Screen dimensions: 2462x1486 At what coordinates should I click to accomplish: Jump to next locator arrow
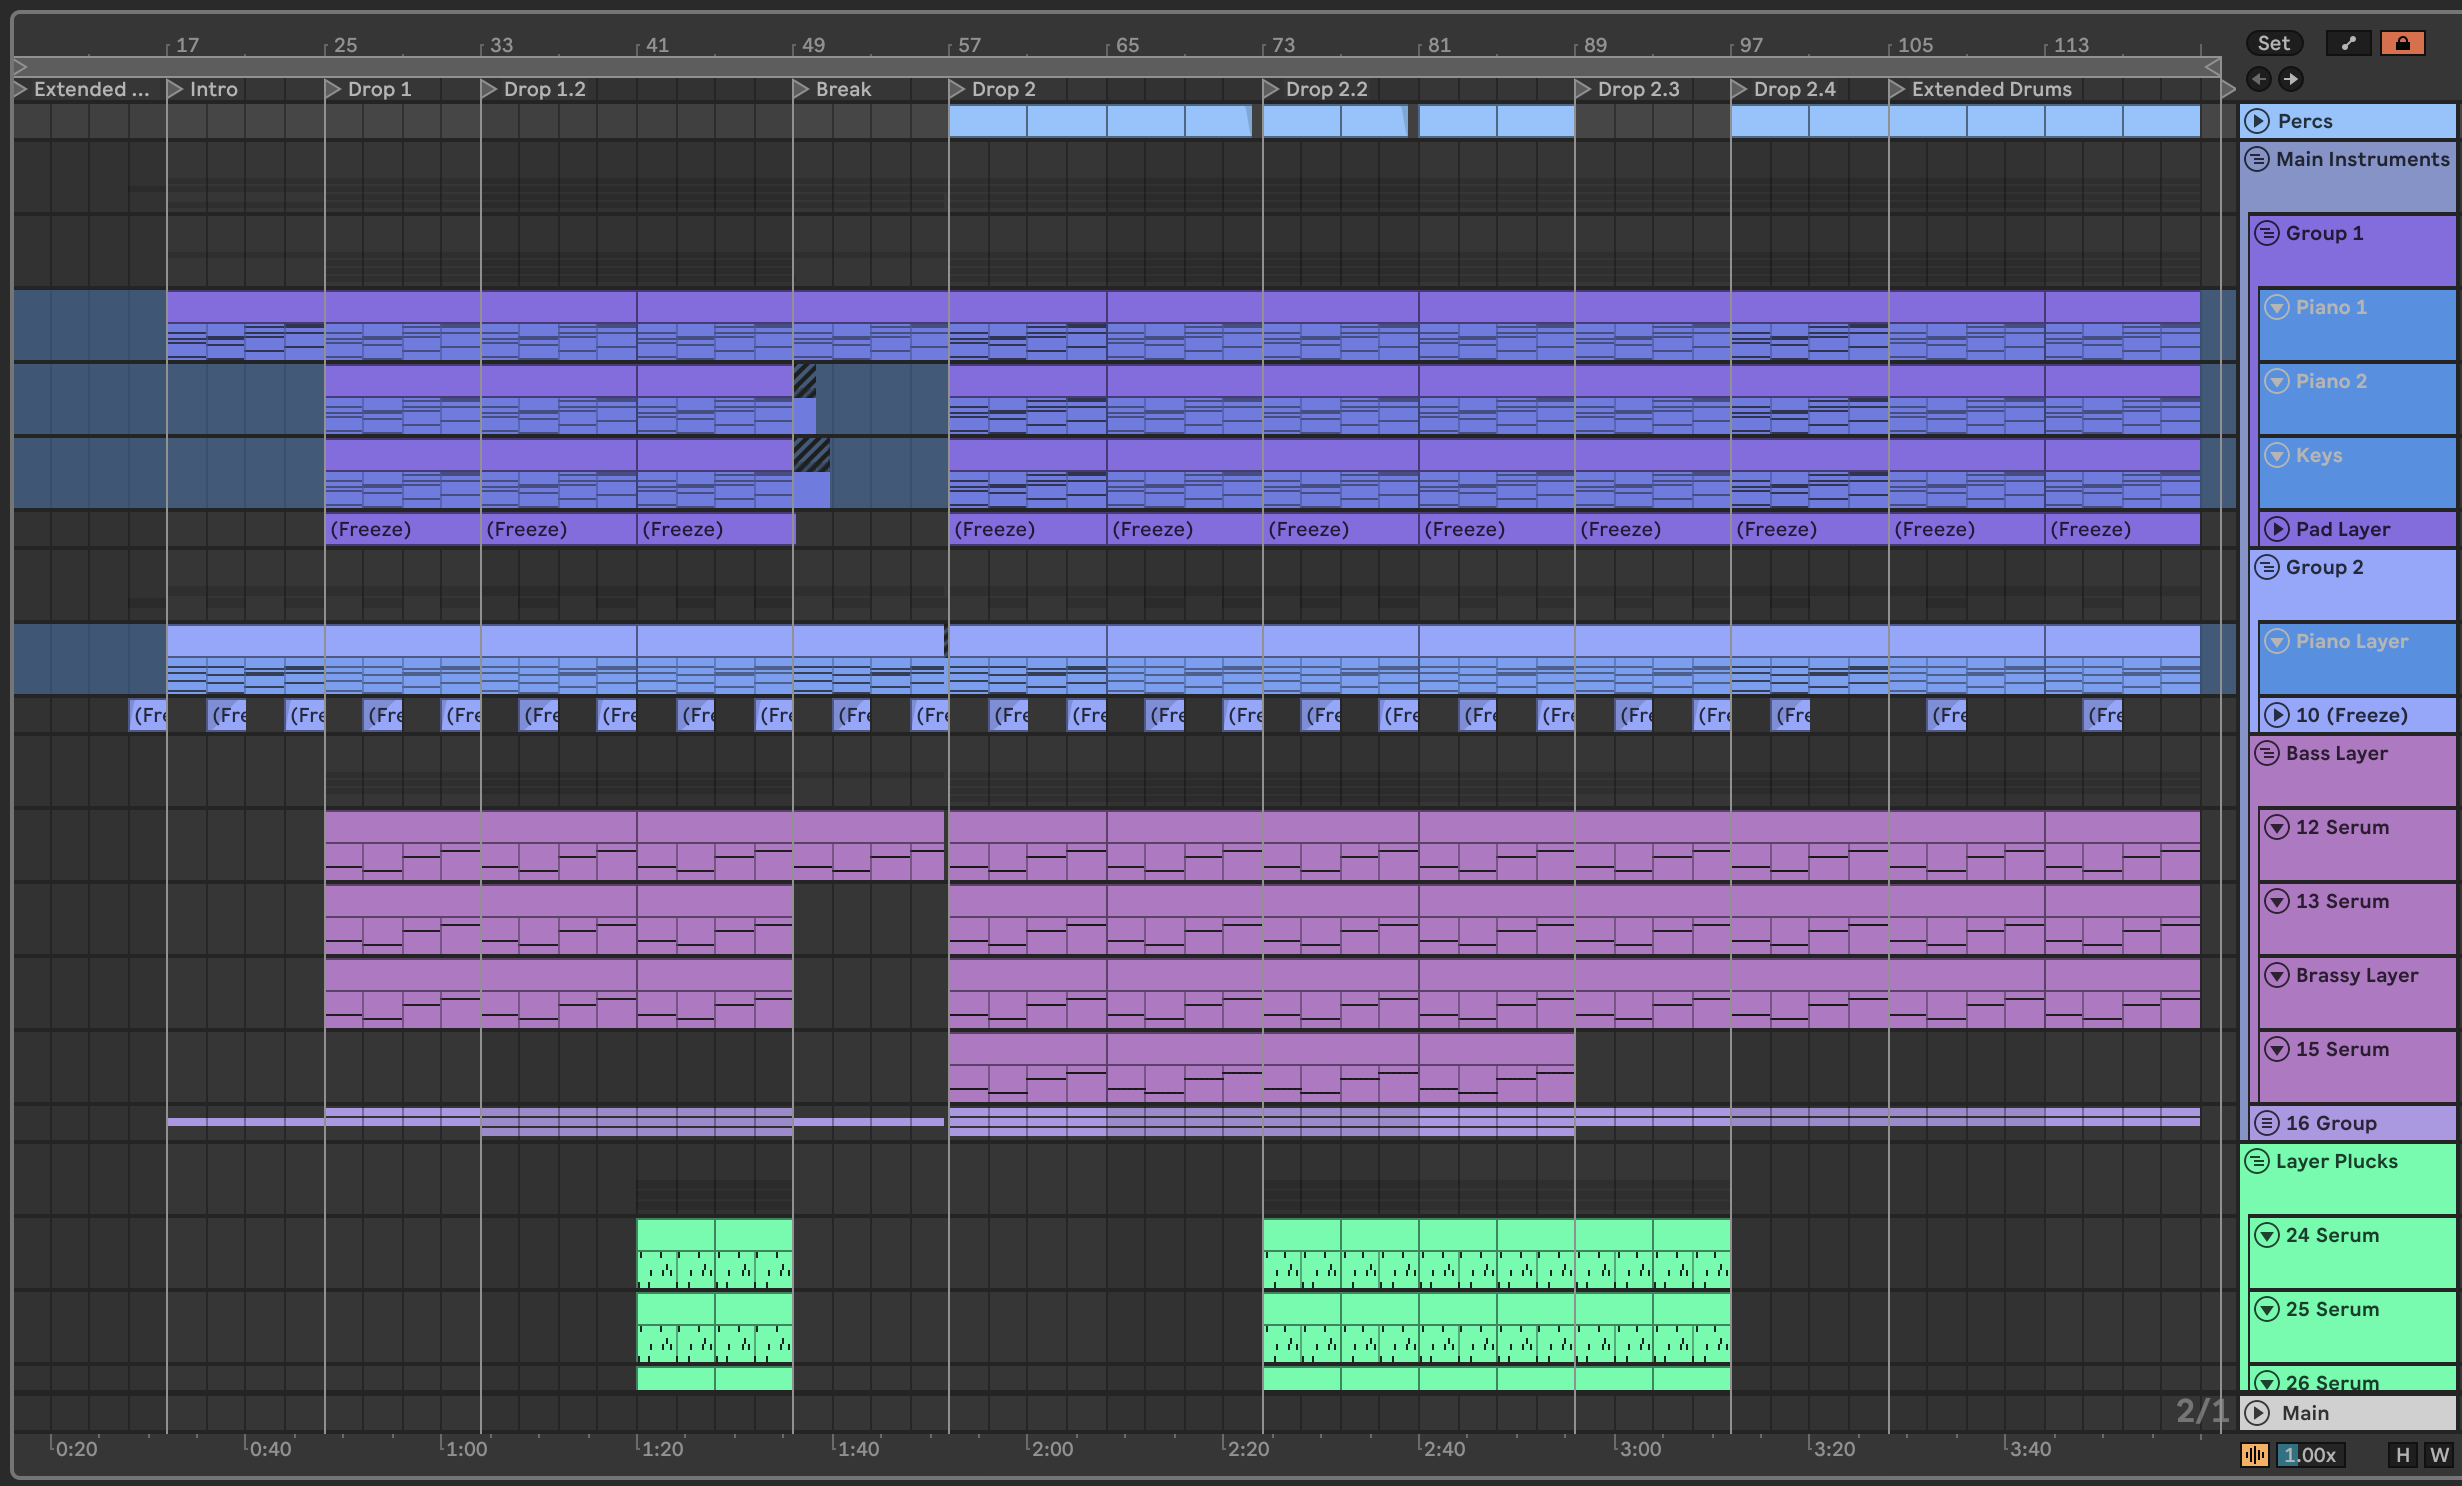coord(2291,79)
